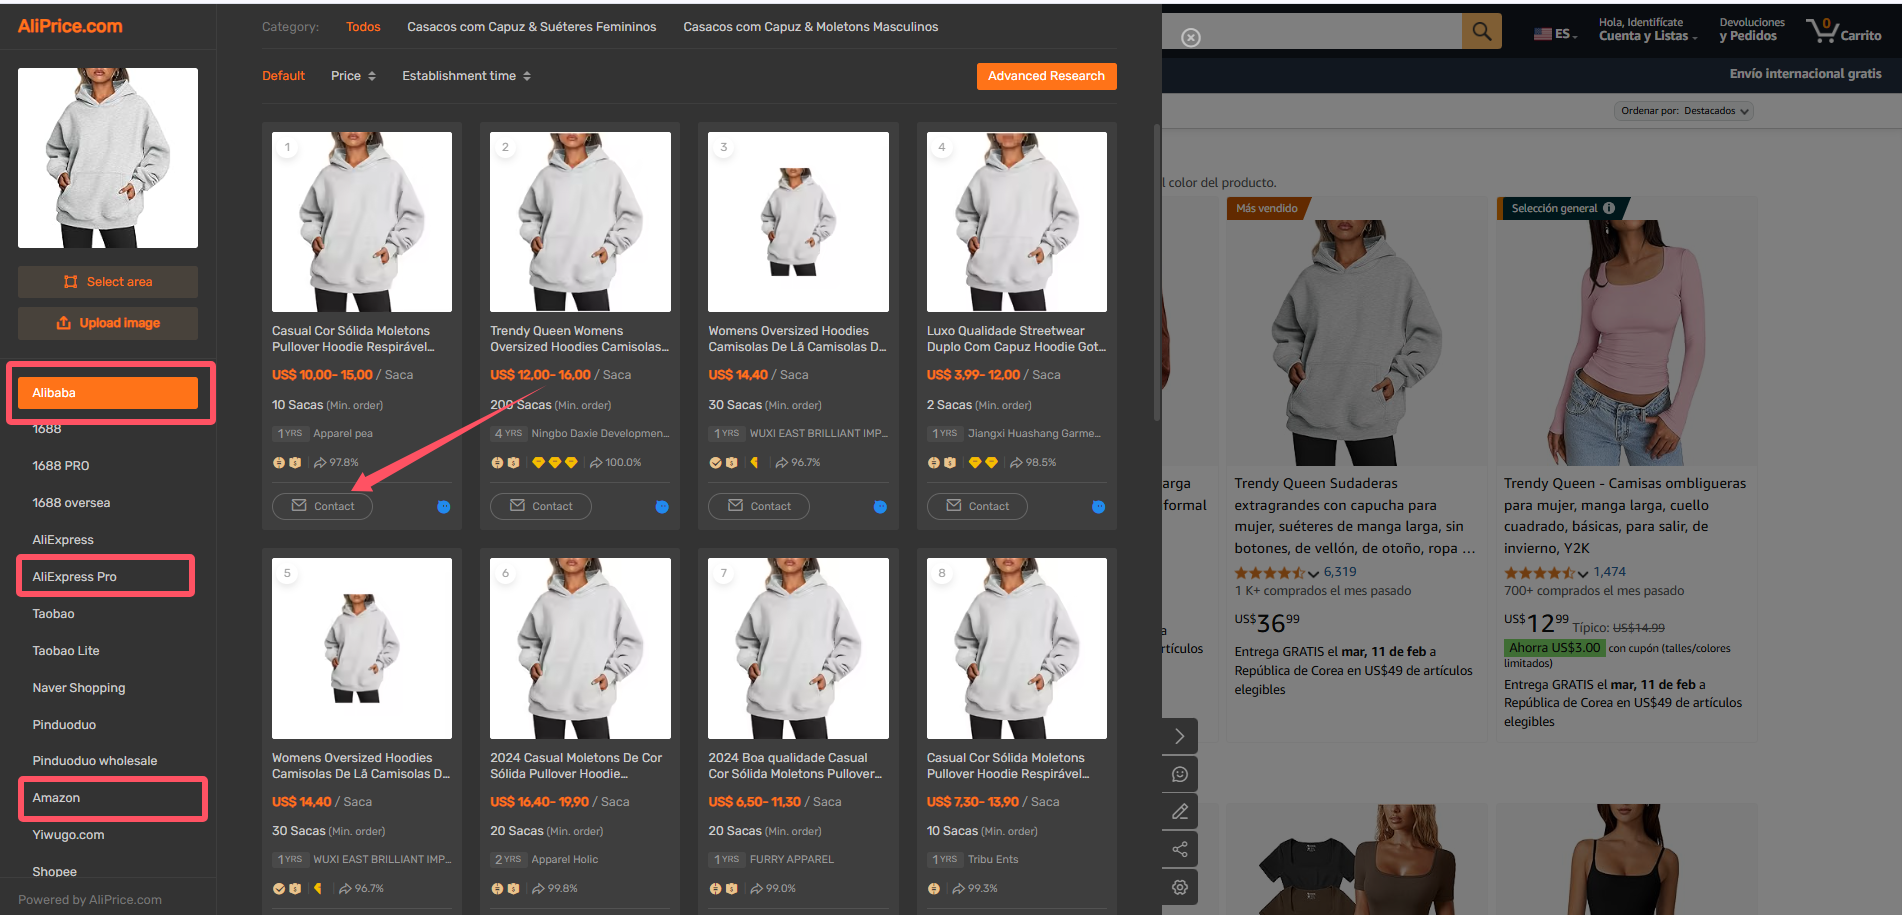Click the gold supplier badge on the Apparel pea card
Image resolution: width=1902 pixels, height=915 pixels.
tap(279, 463)
